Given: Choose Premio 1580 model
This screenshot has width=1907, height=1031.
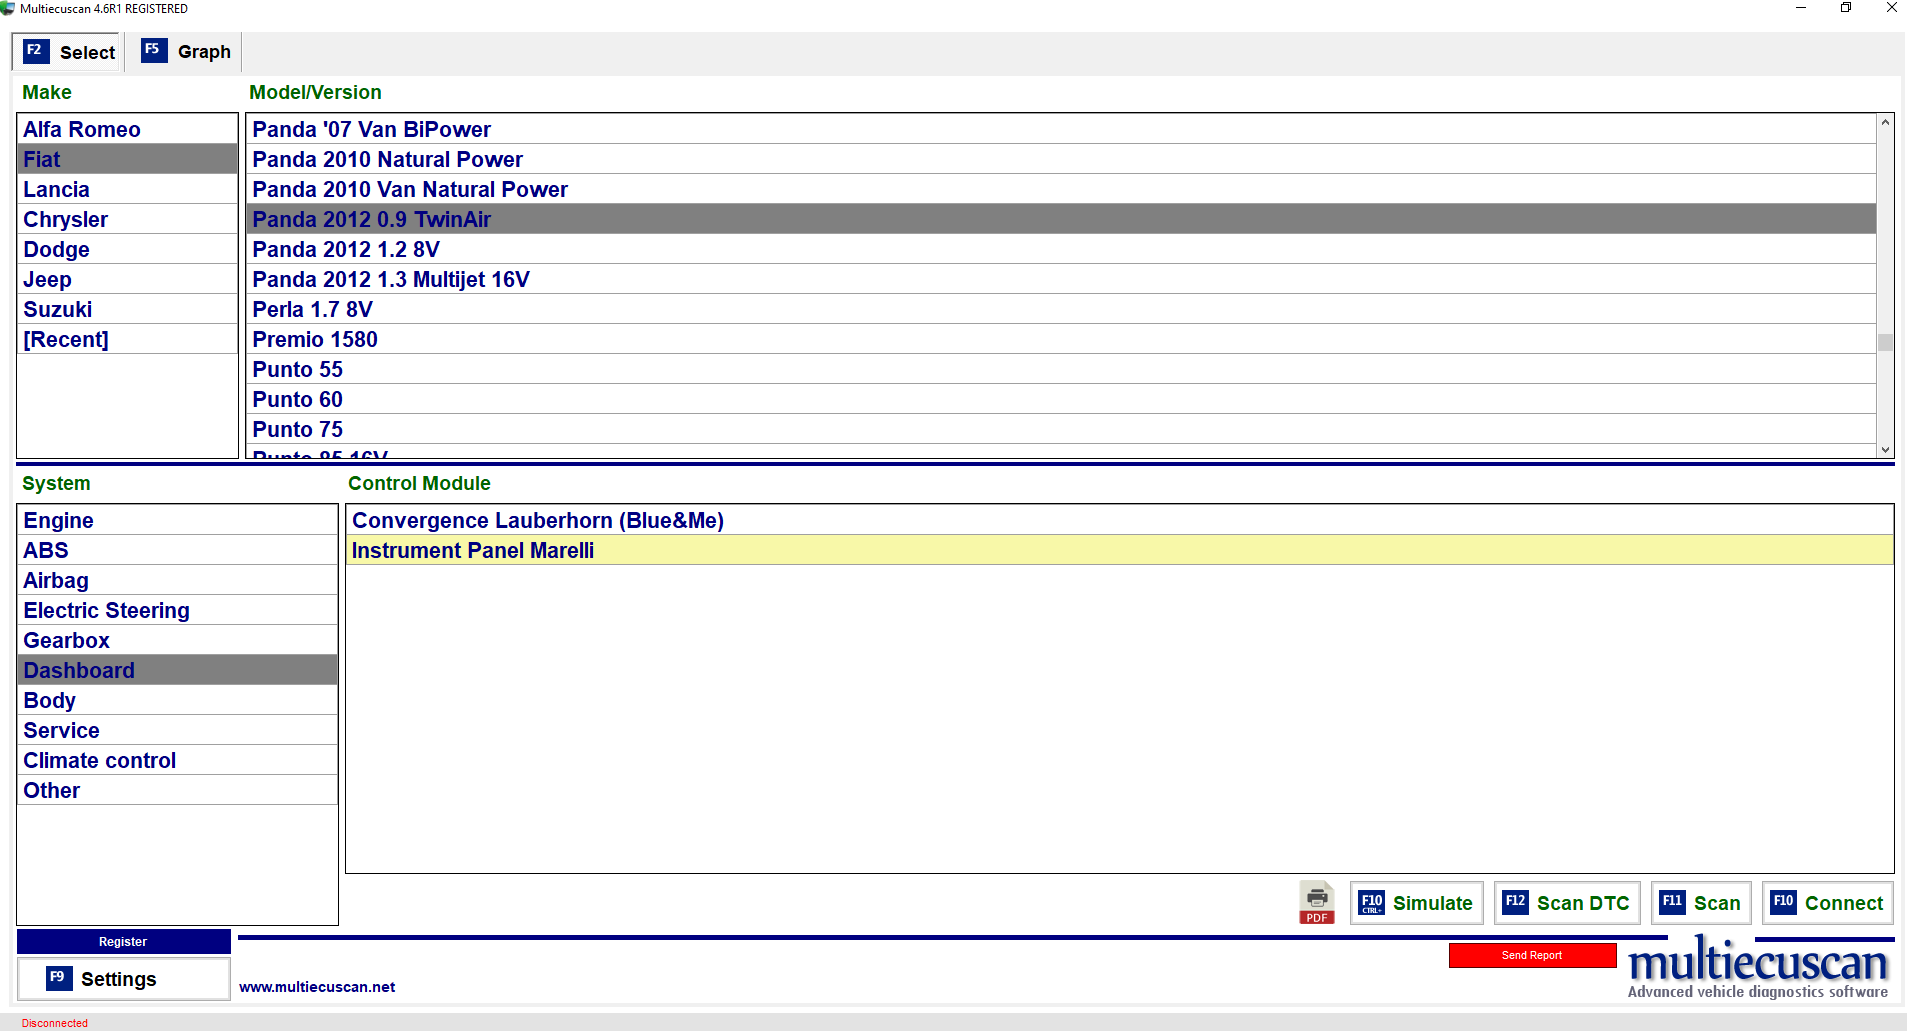Looking at the screenshot, I should click(1061, 339).
